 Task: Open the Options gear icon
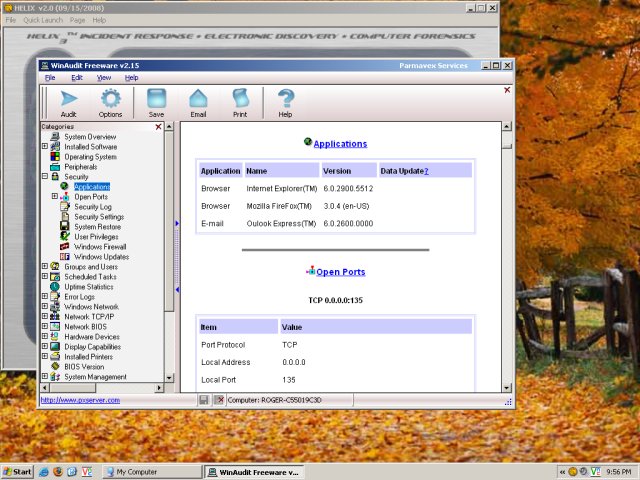(x=110, y=102)
